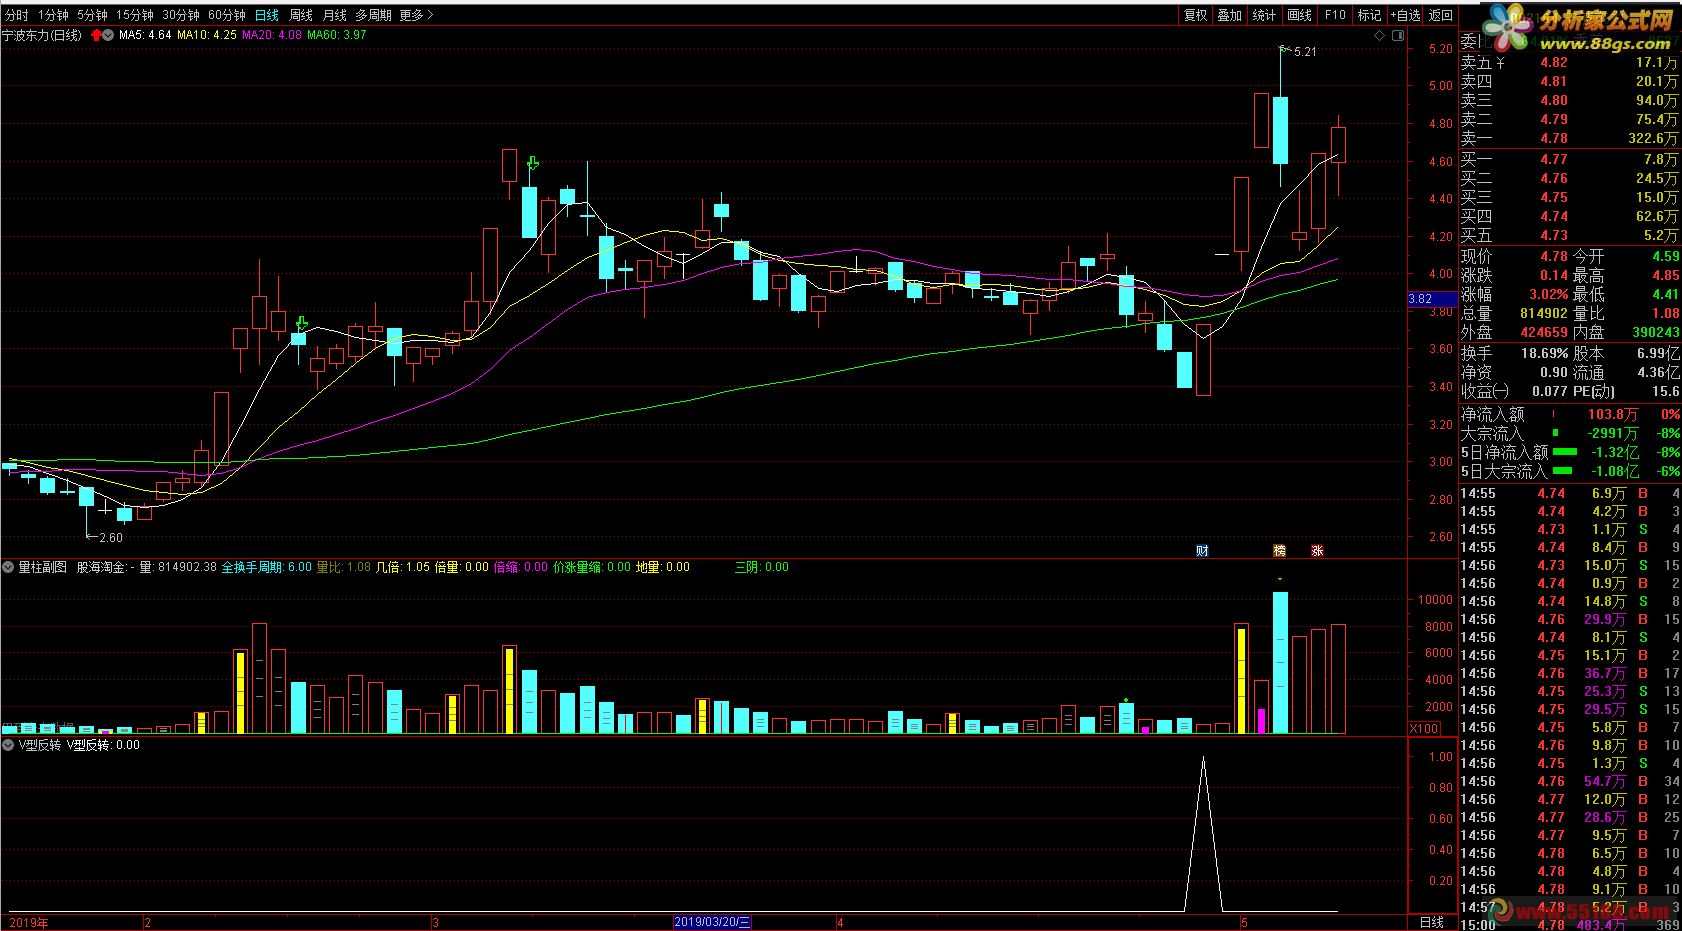Click the 财 finance marker icon
This screenshot has height=931, width=1682.
(x=1202, y=551)
